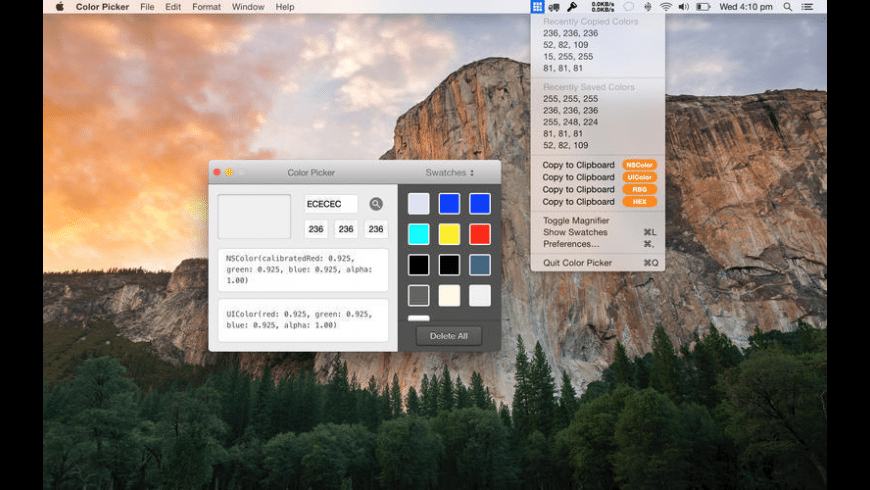Open the Window menu

tap(248, 7)
